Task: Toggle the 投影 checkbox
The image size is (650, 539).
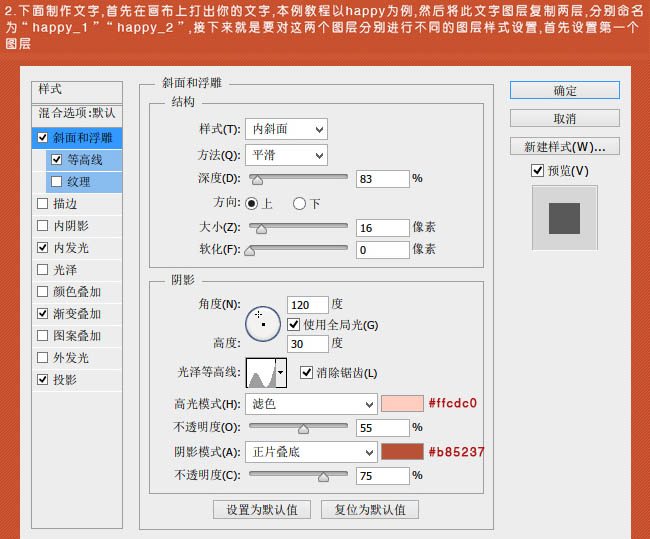Action: [x=43, y=379]
